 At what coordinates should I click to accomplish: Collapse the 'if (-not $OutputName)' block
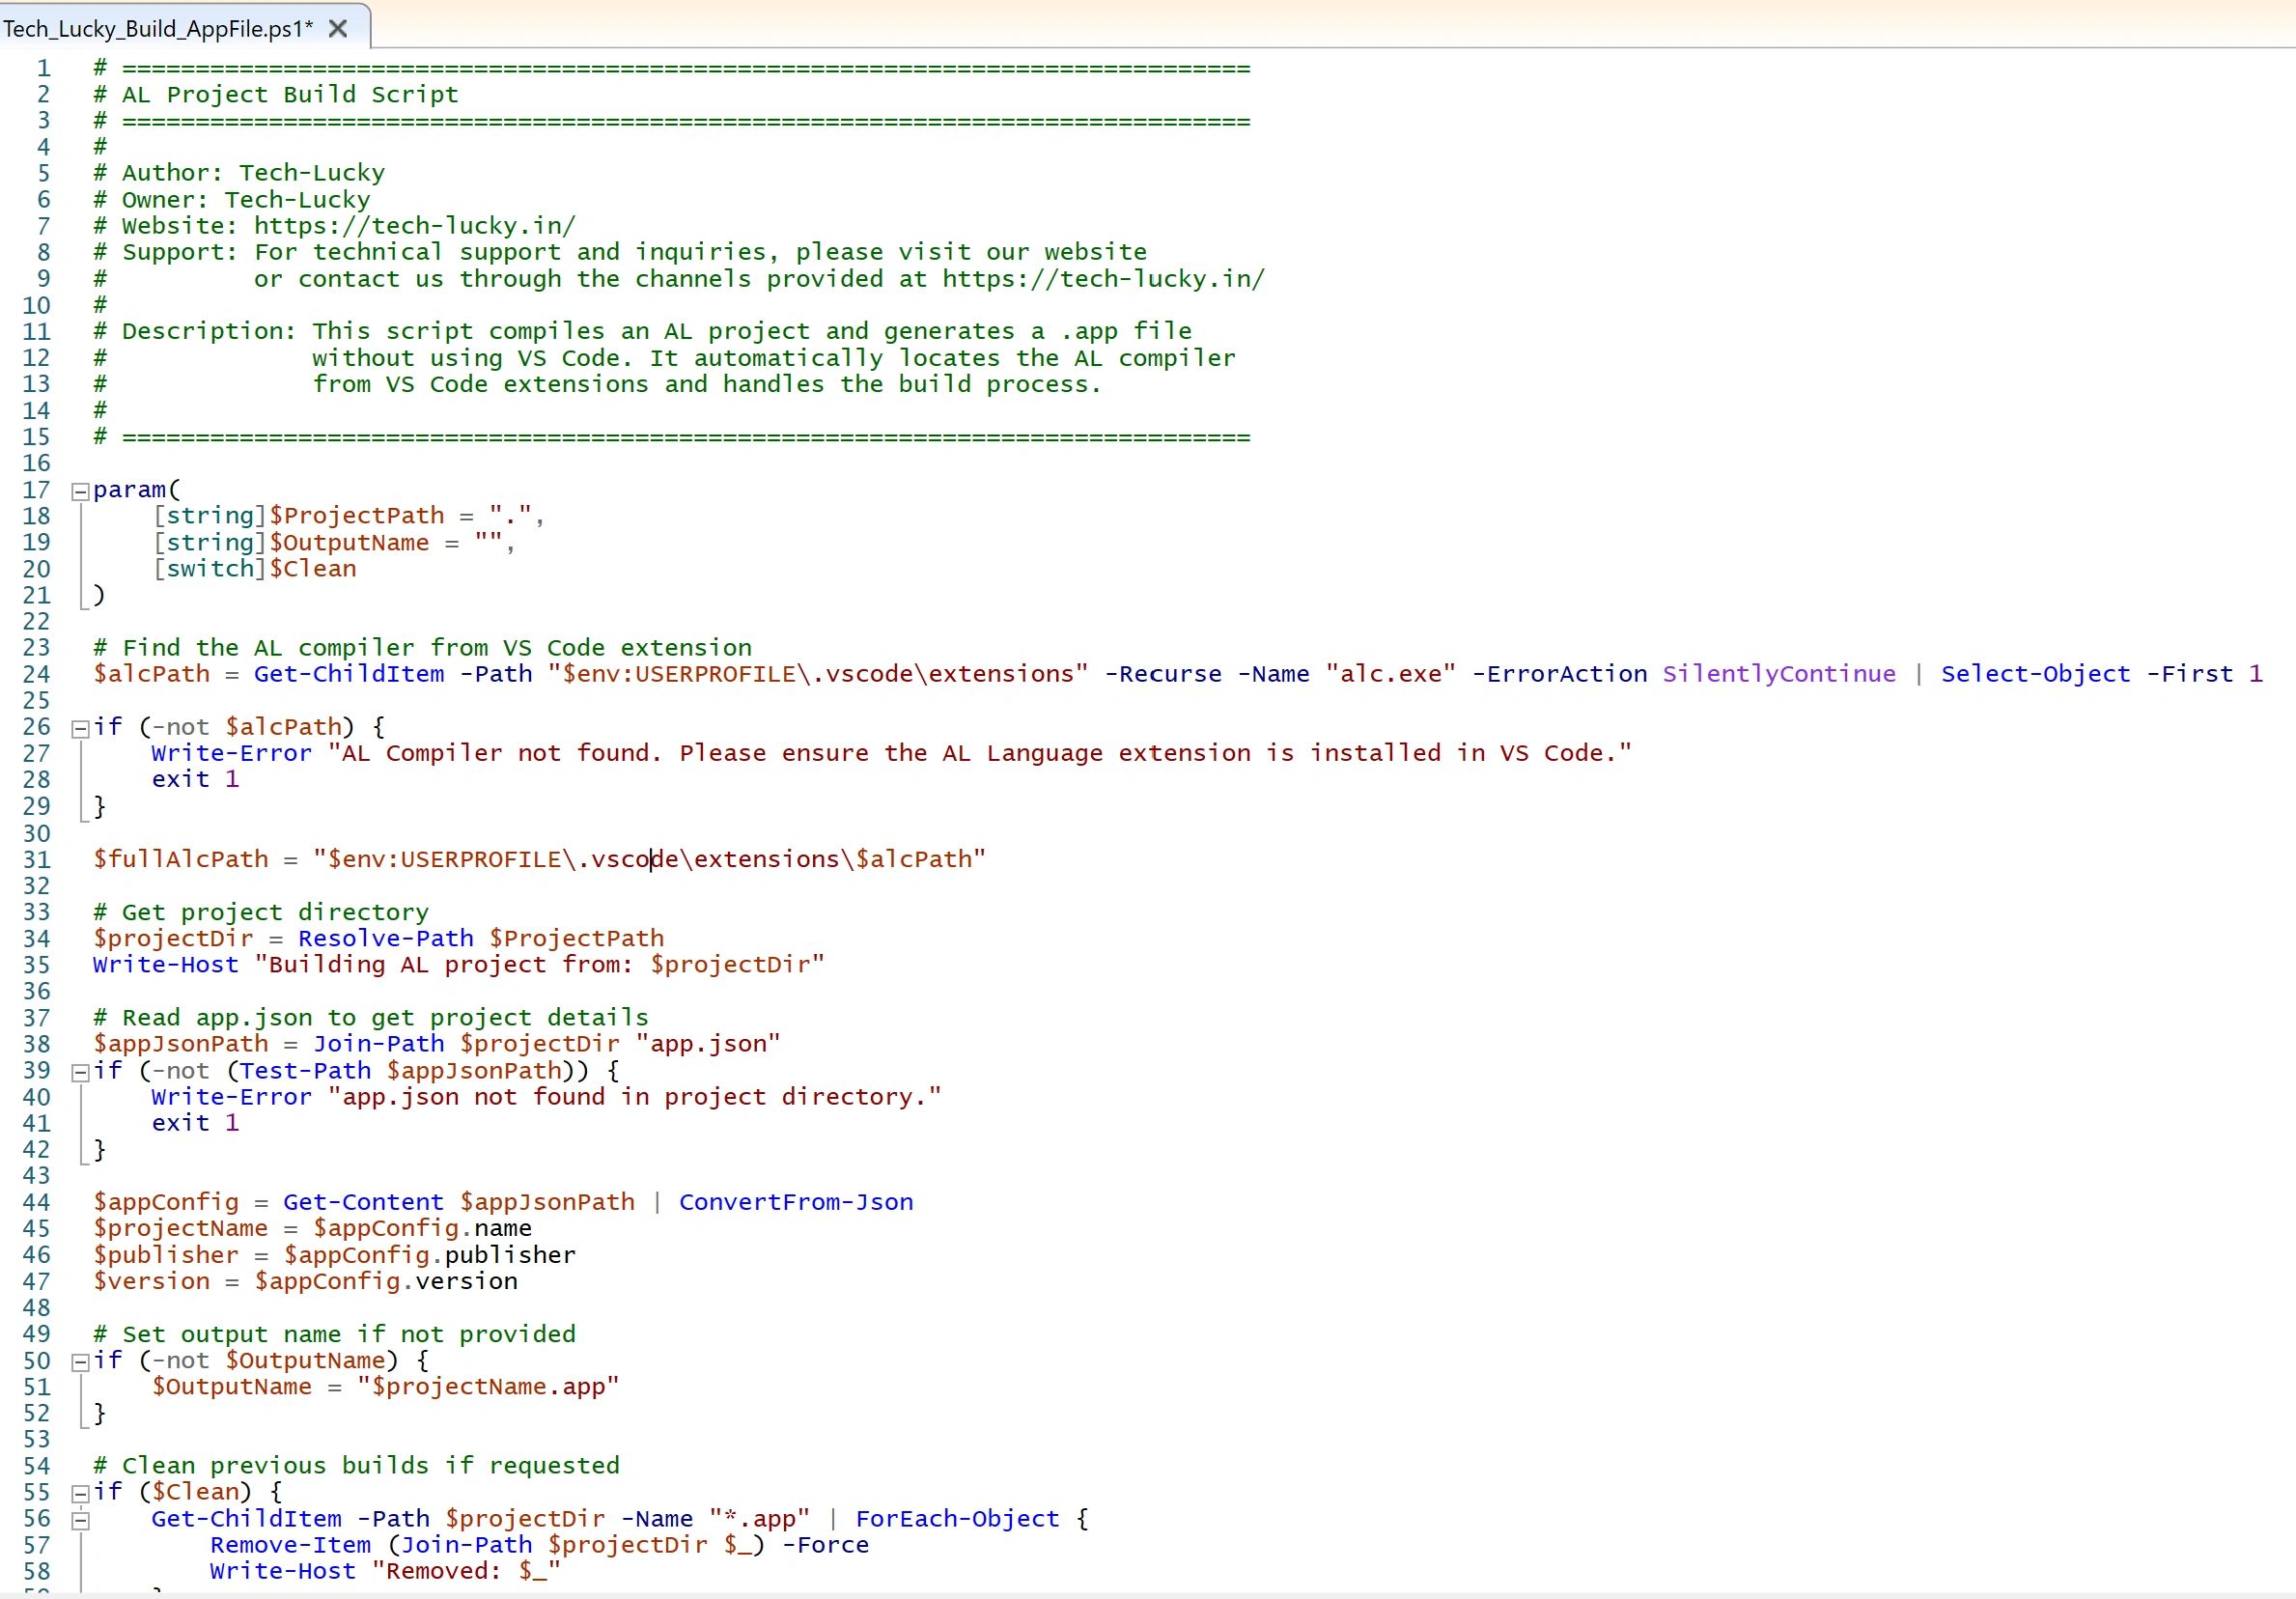click(x=80, y=1362)
